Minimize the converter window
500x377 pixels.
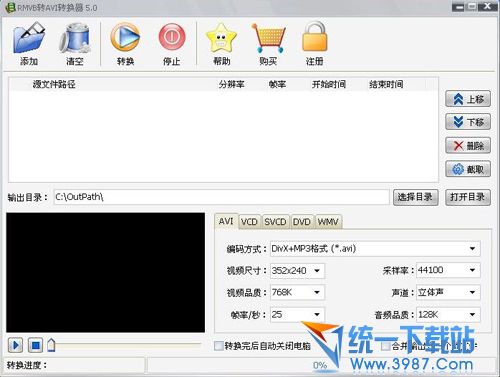(458, 7)
